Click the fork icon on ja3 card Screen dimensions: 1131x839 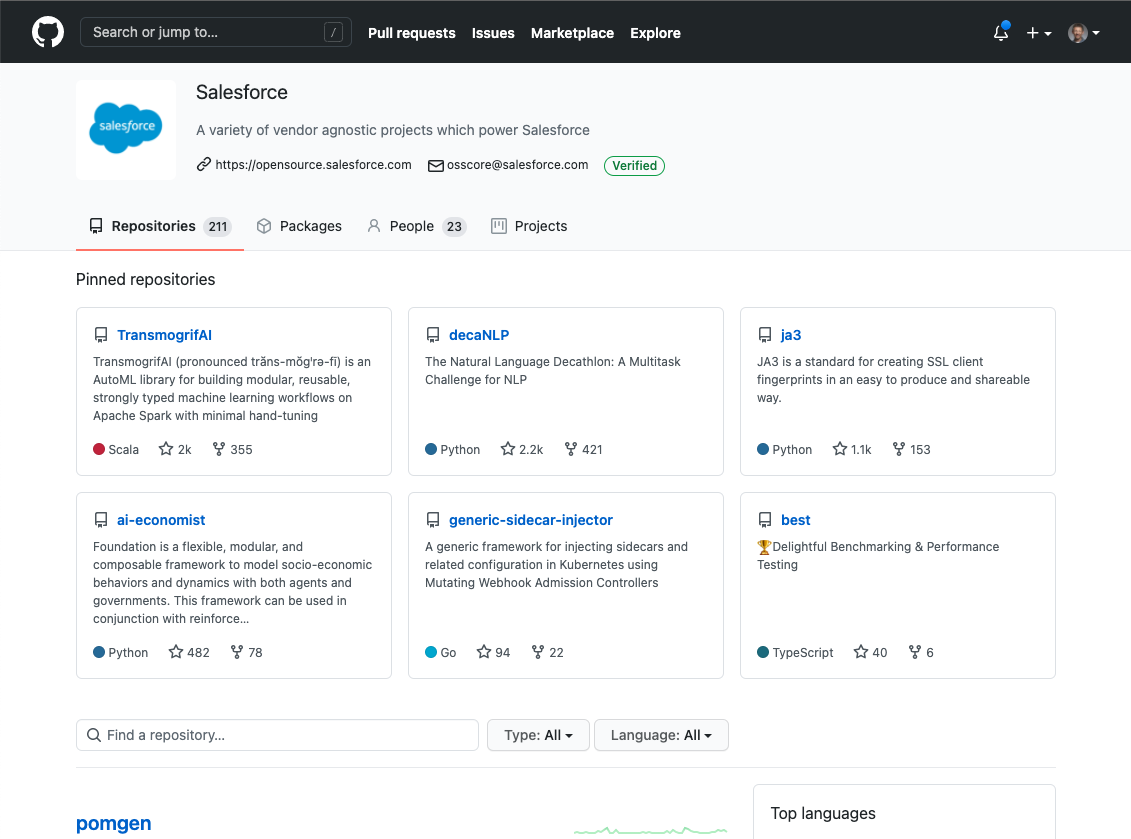pyautogui.click(x=899, y=449)
